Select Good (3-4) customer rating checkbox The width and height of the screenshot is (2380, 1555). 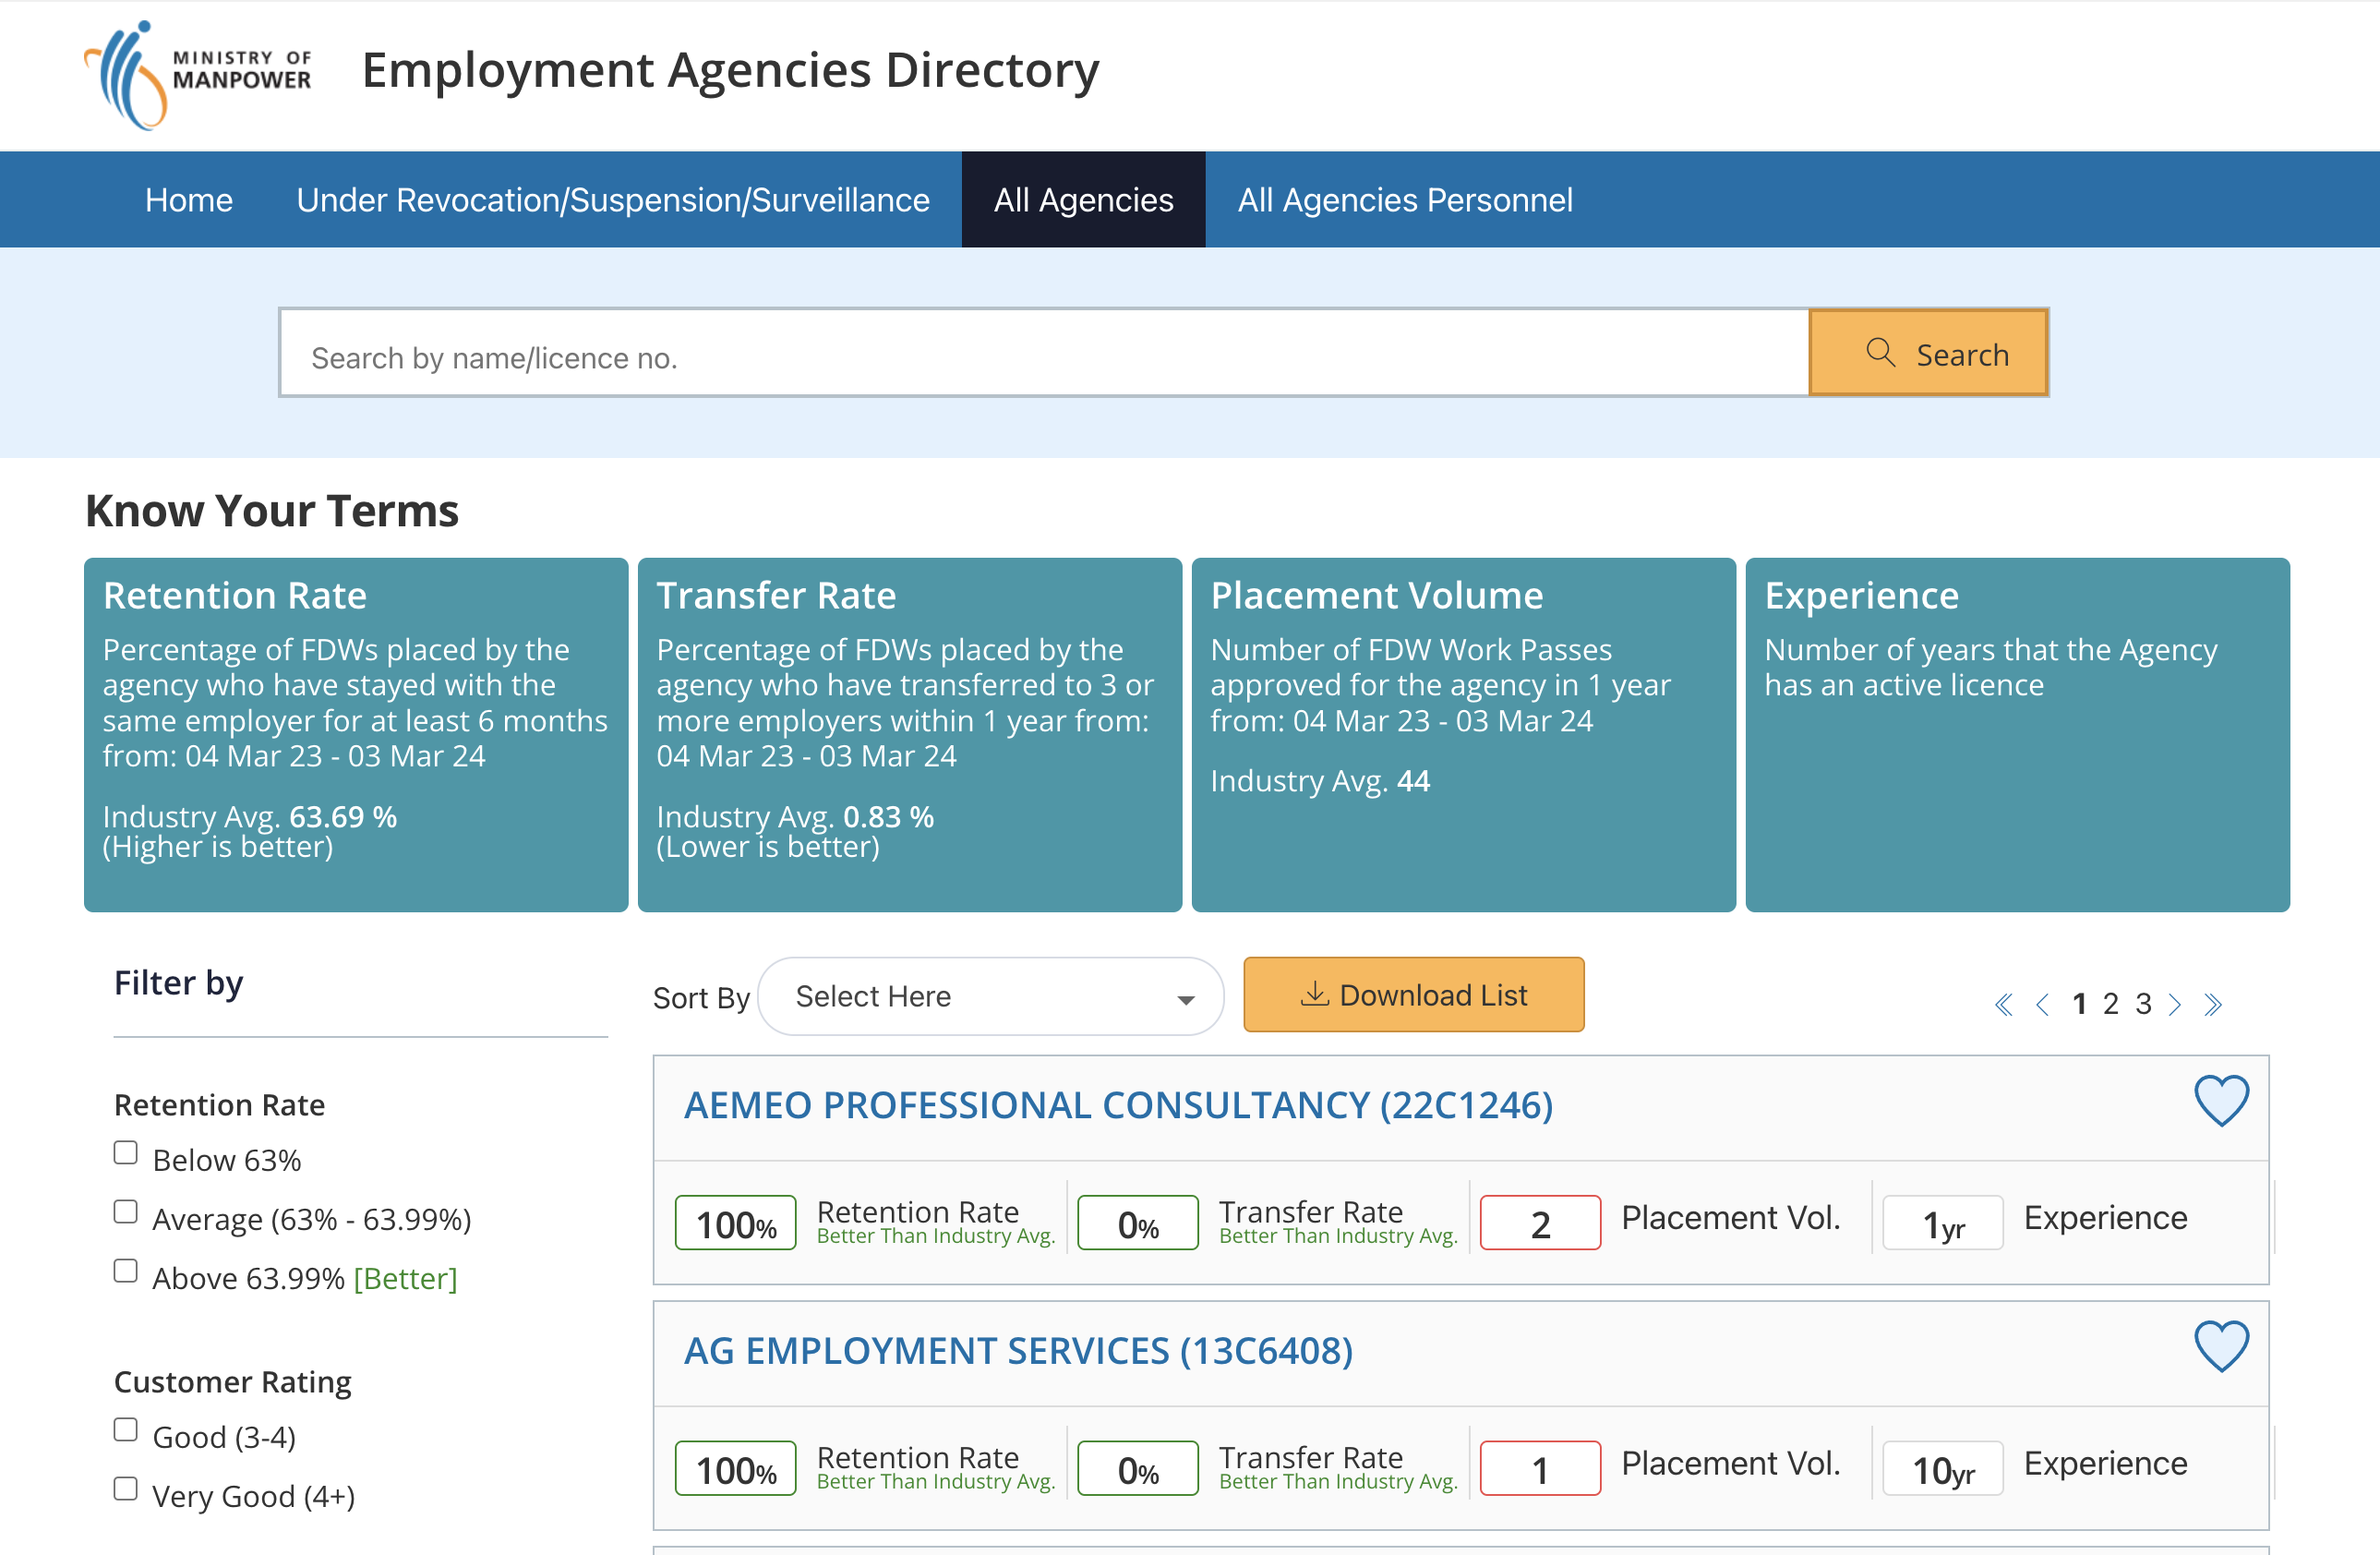pos(126,1430)
